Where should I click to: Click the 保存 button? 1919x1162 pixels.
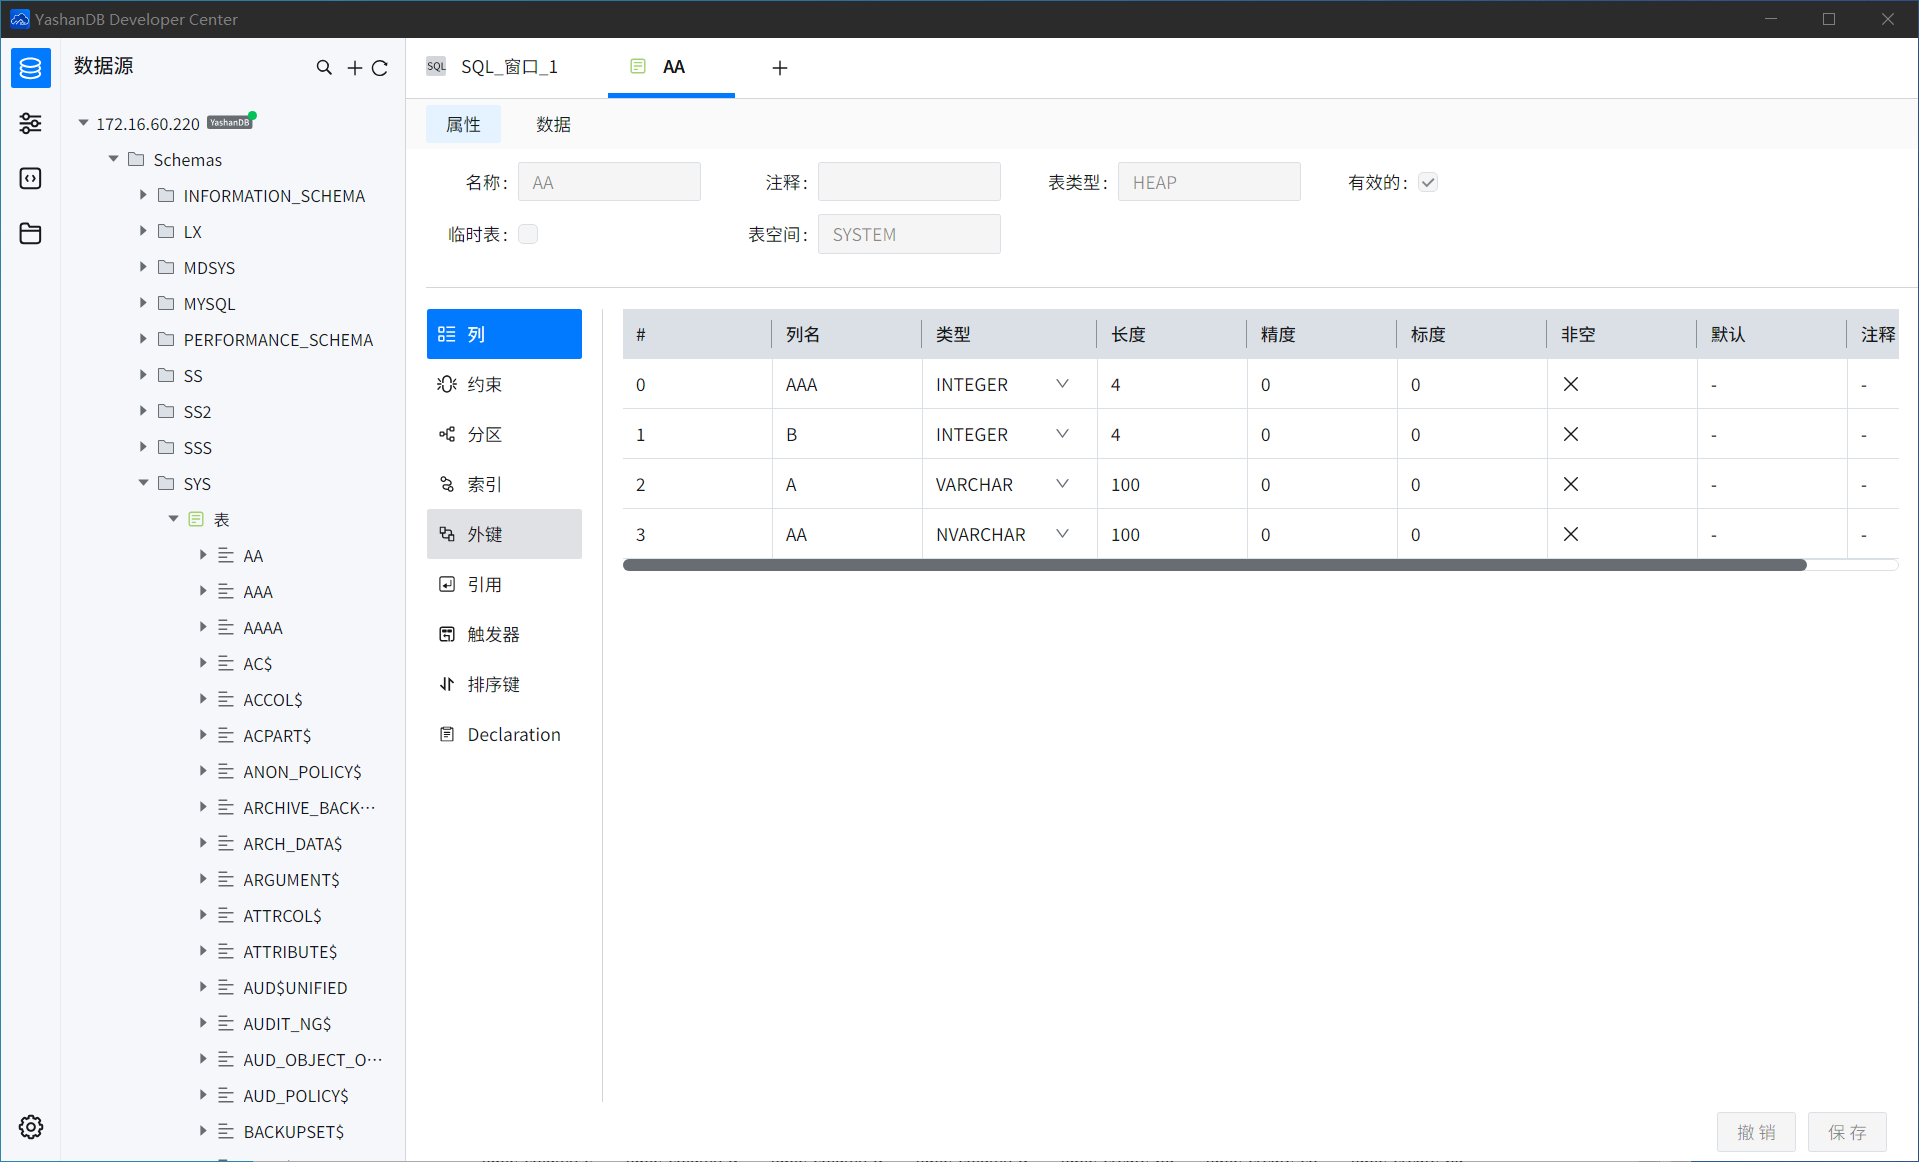[1846, 1132]
